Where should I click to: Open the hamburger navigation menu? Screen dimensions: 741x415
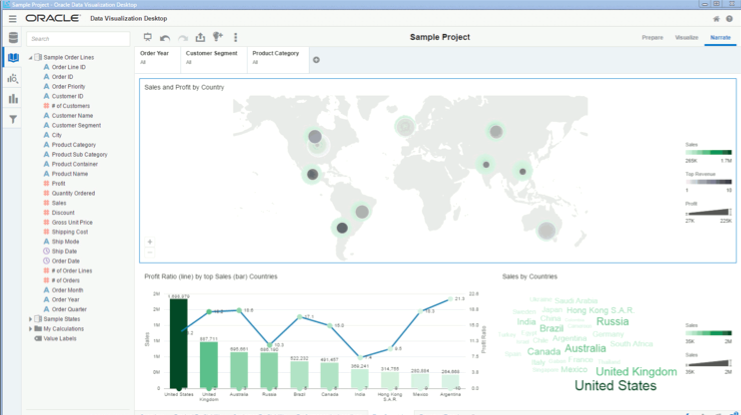coord(12,18)
